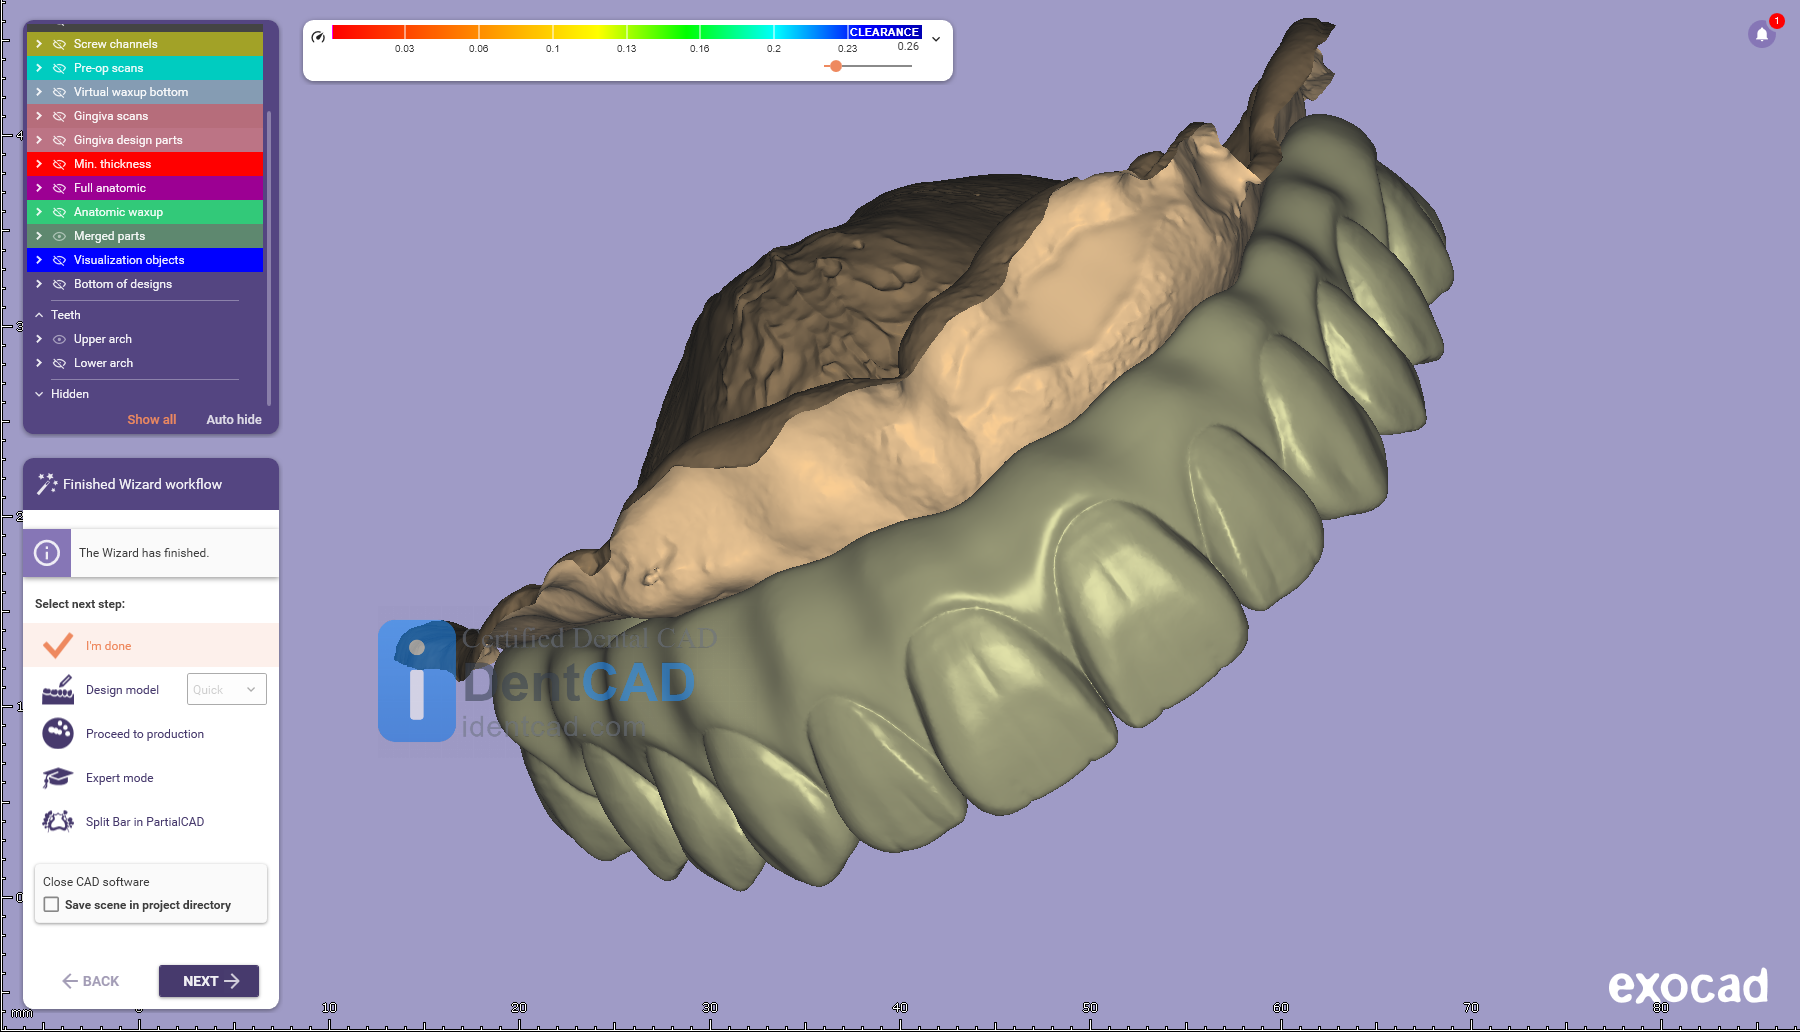
Task: Collapse the Teeth section
Action: point(39,315)
